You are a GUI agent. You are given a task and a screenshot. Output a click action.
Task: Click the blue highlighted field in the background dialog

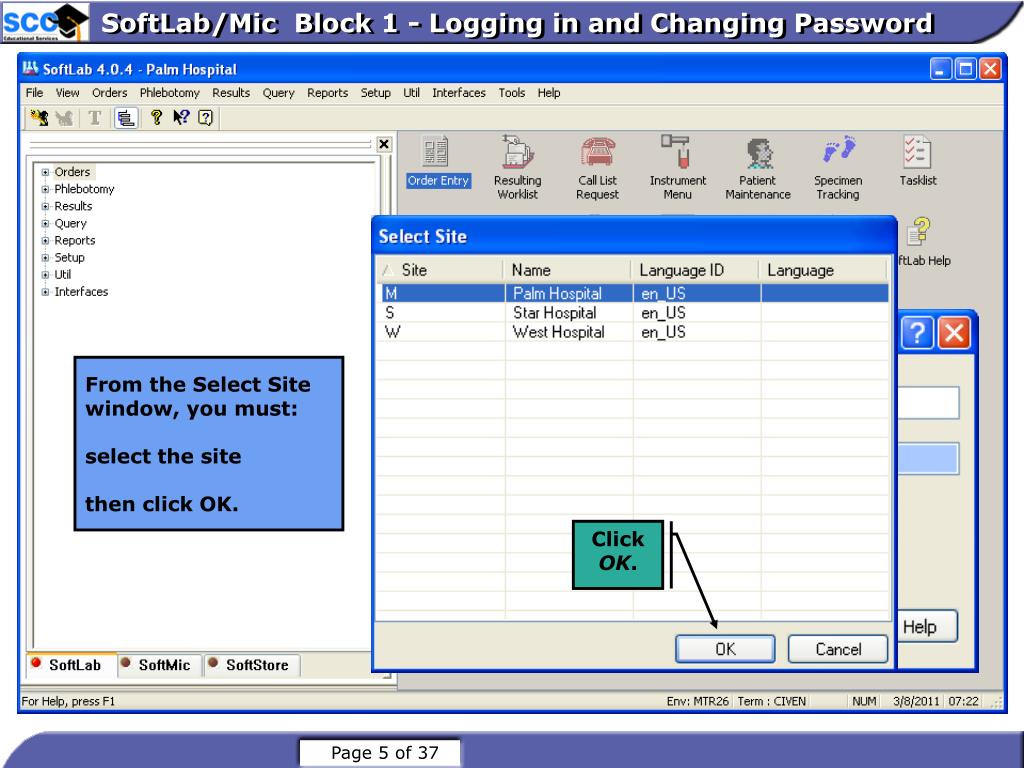[929, 458]
